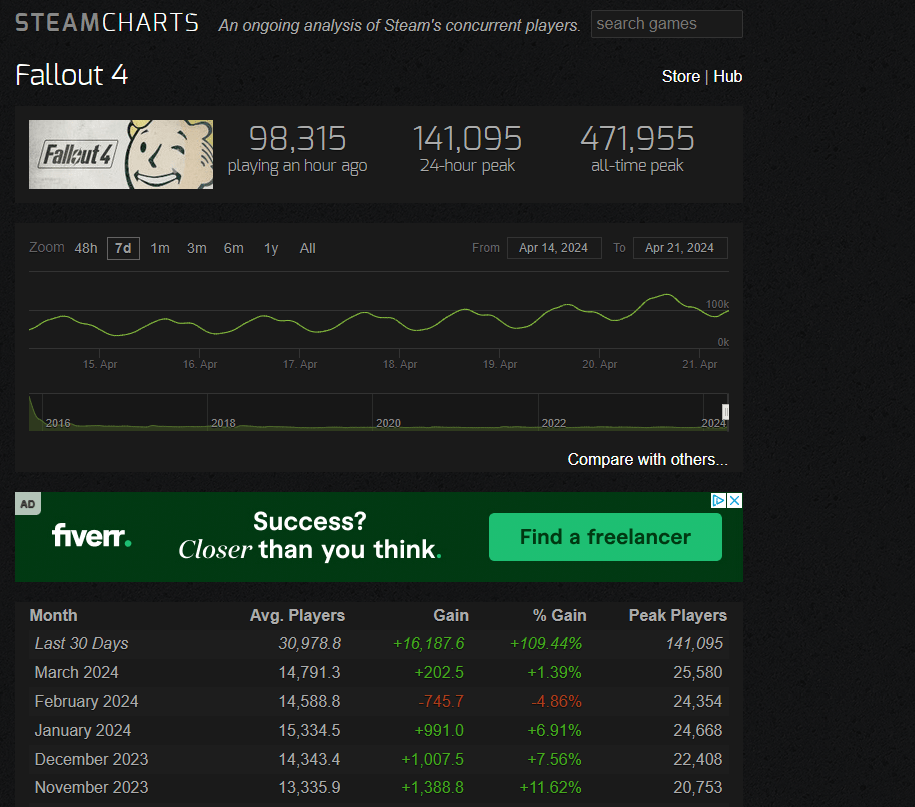This screenshot has height=807, width=915.
Task: Click the 98,315 playing an hour ago stat
Action: [297, 149]
